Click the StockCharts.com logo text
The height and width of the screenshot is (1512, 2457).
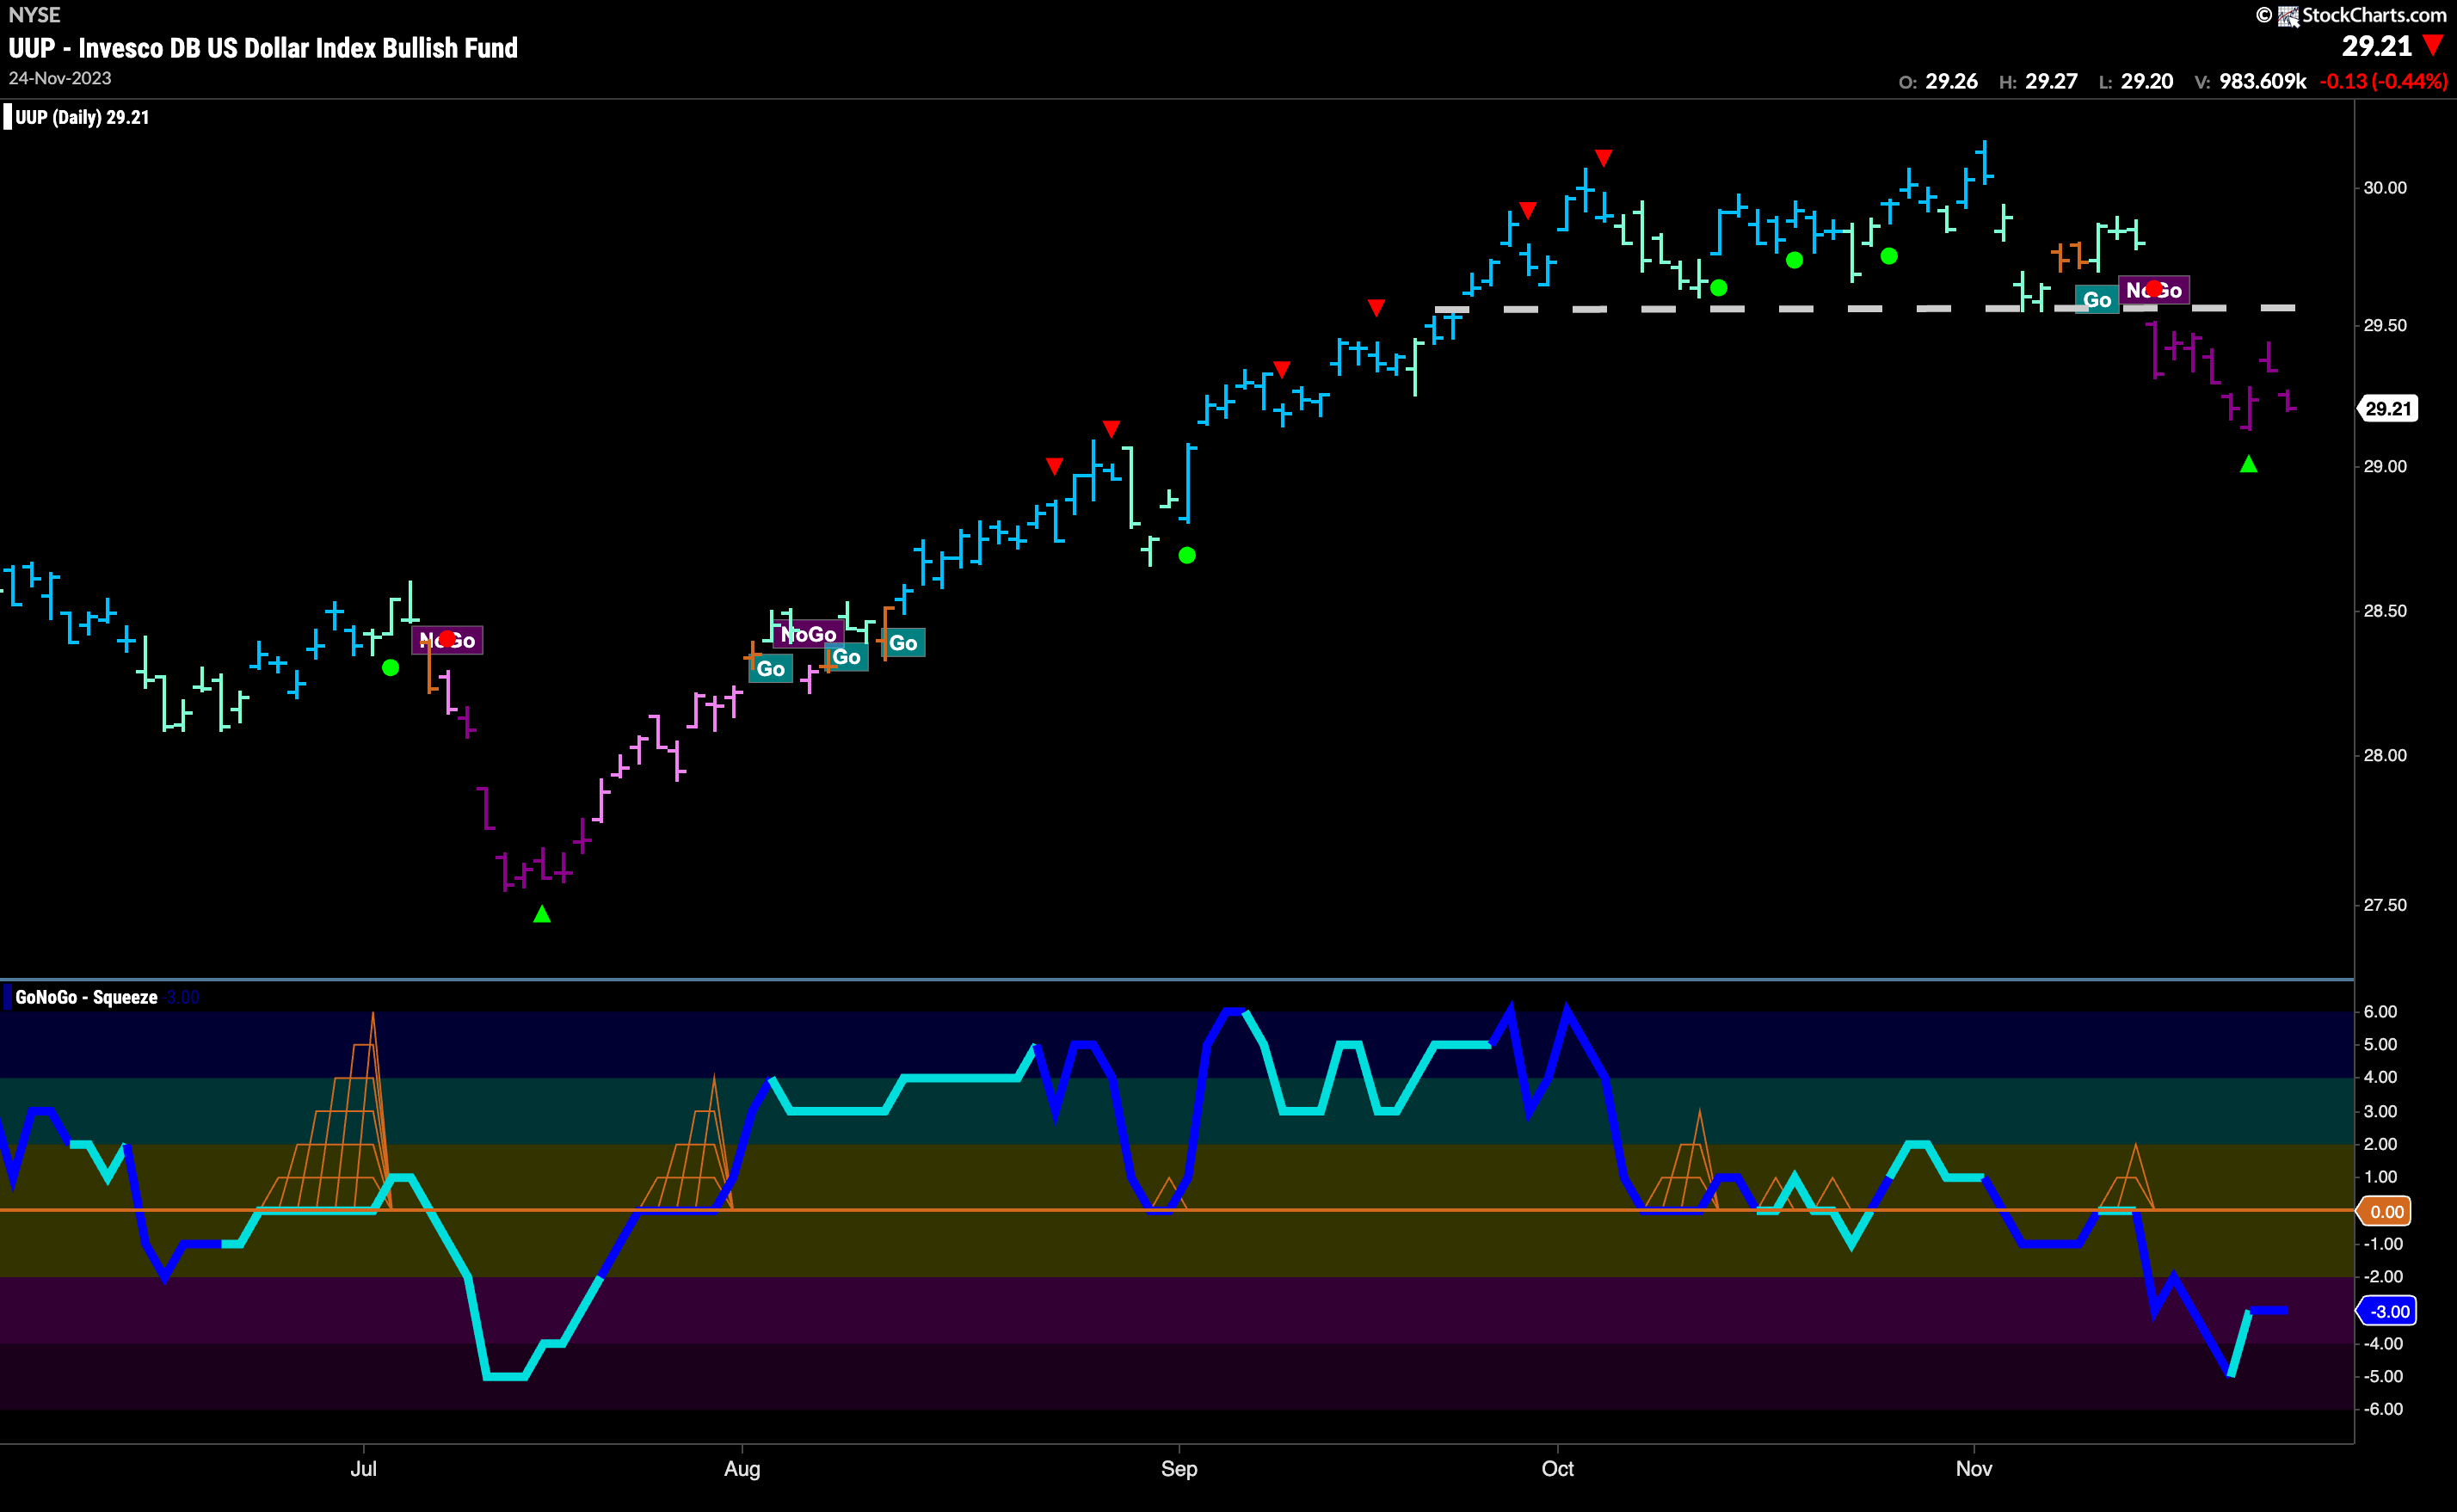point(2373,15)
